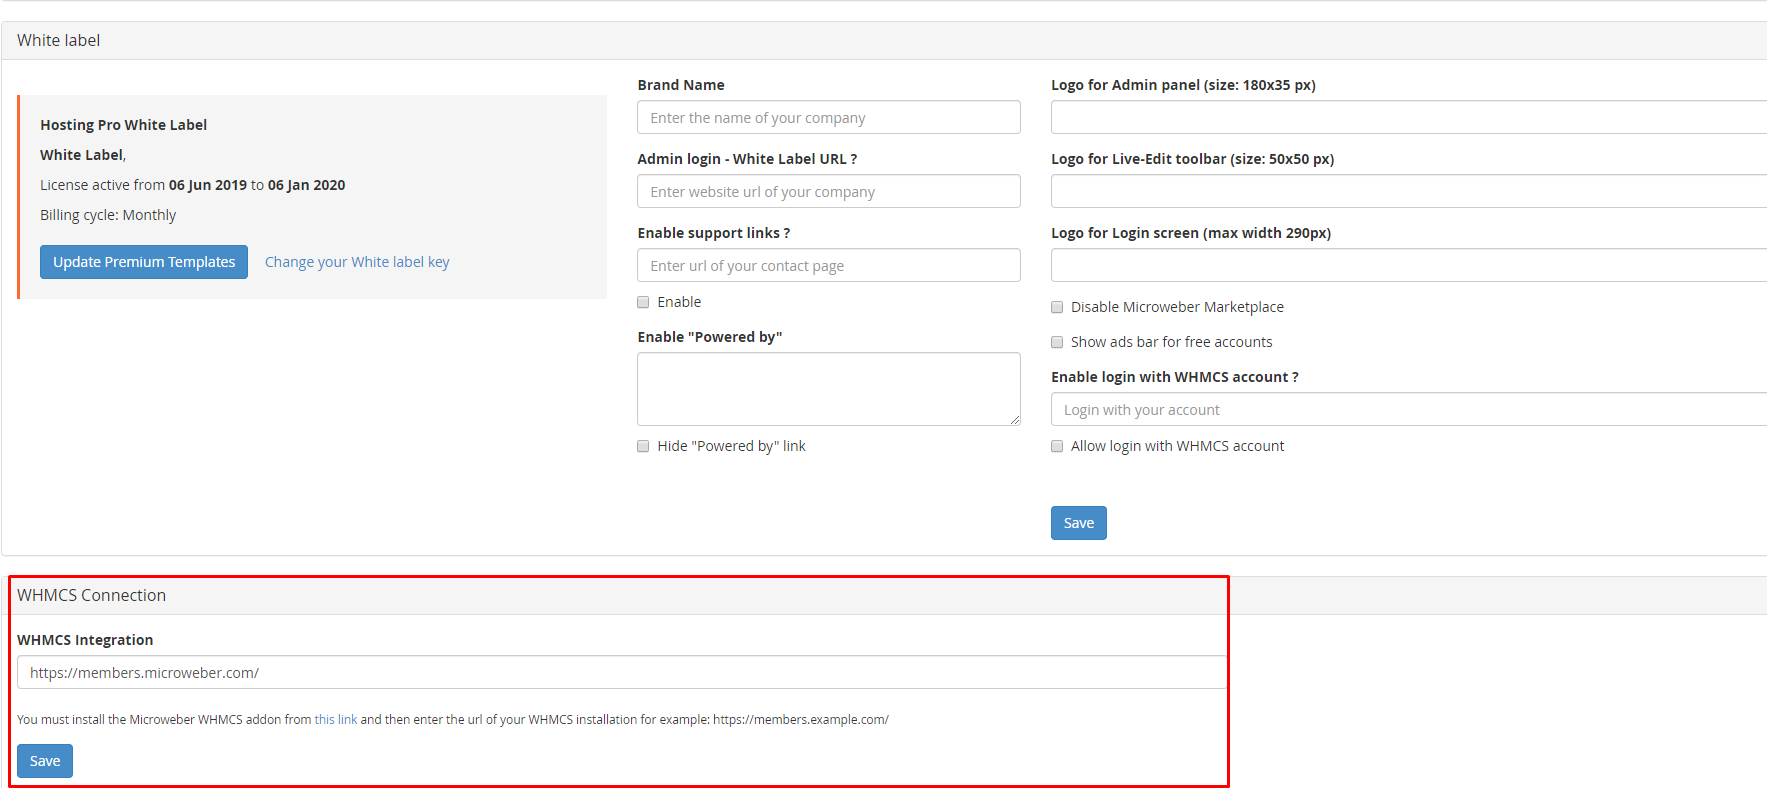
Task: Click the "White label" panel heading
Action: 59,40
